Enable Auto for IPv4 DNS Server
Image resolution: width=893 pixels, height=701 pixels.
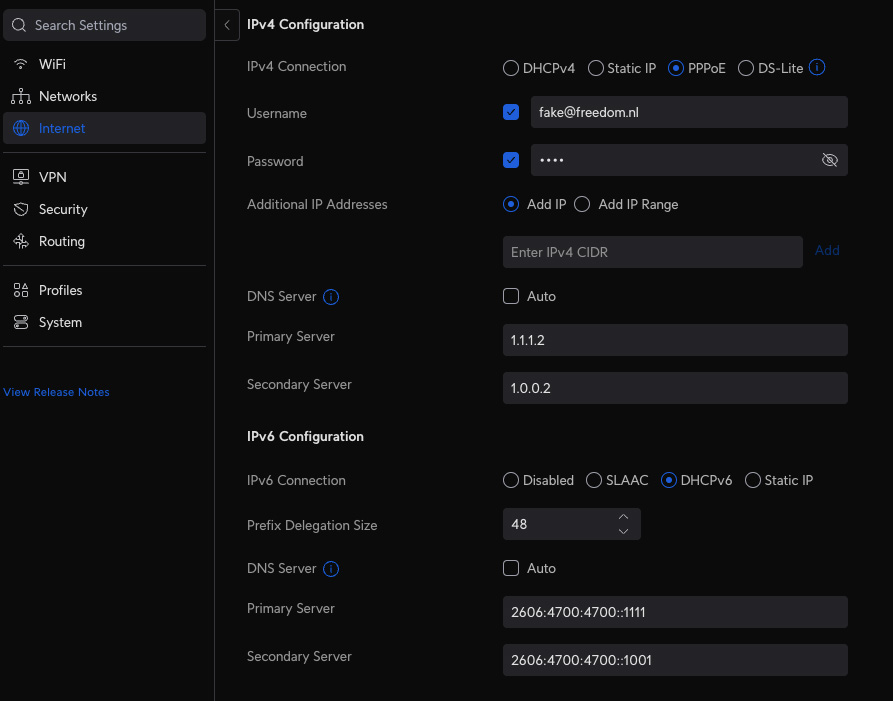(x=511, y=296)
